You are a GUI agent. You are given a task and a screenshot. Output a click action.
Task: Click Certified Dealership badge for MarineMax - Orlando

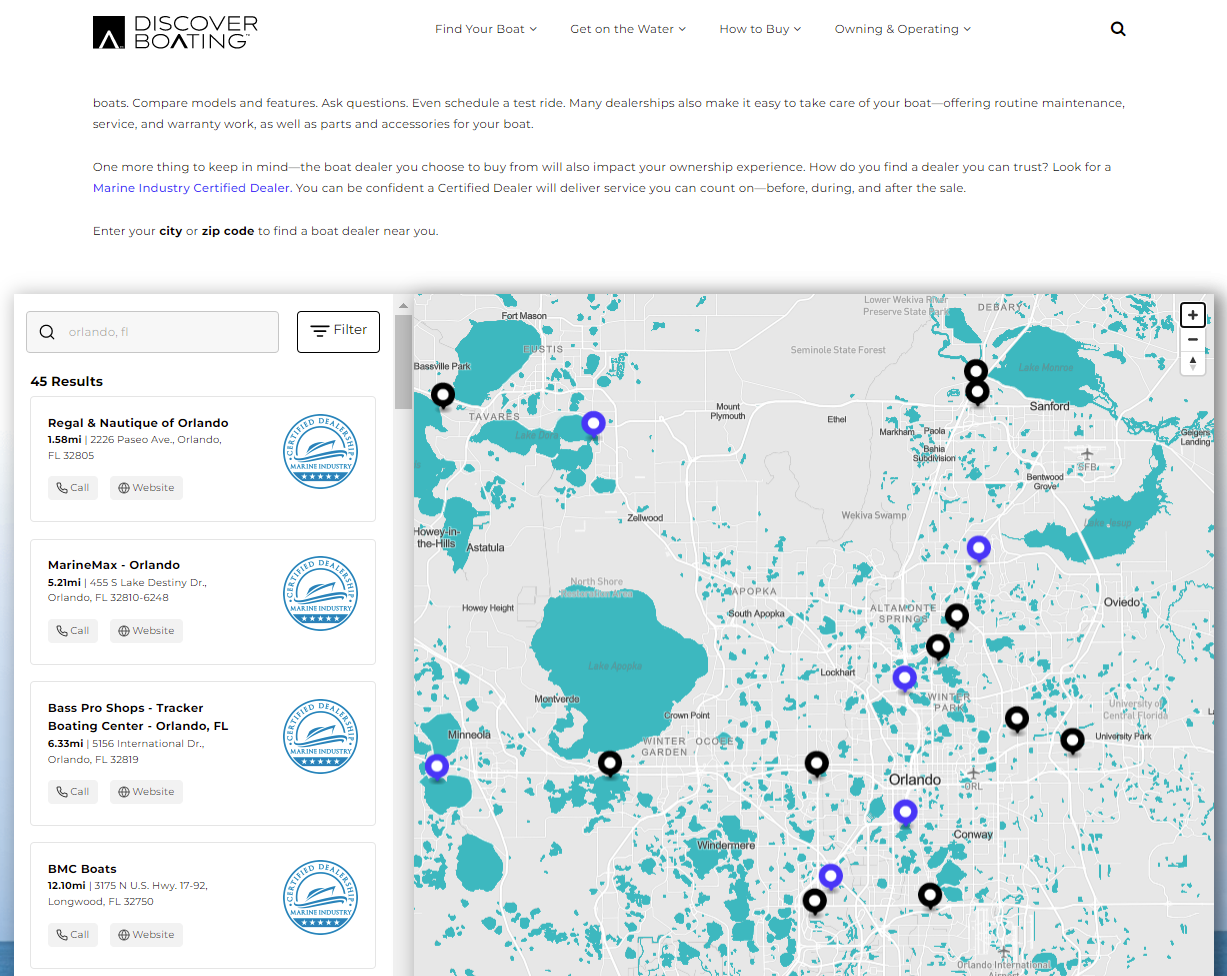click(x=320, y=593)
